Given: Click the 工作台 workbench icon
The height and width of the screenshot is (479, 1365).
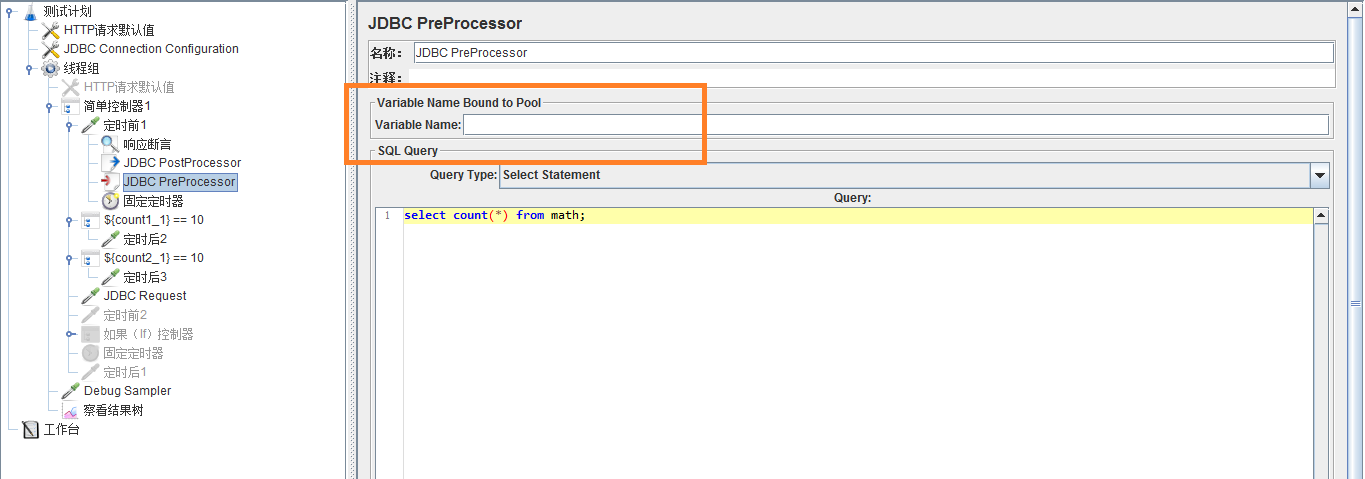Looking at the screenshot, I should pyautogui.click(x=30, y=430).
